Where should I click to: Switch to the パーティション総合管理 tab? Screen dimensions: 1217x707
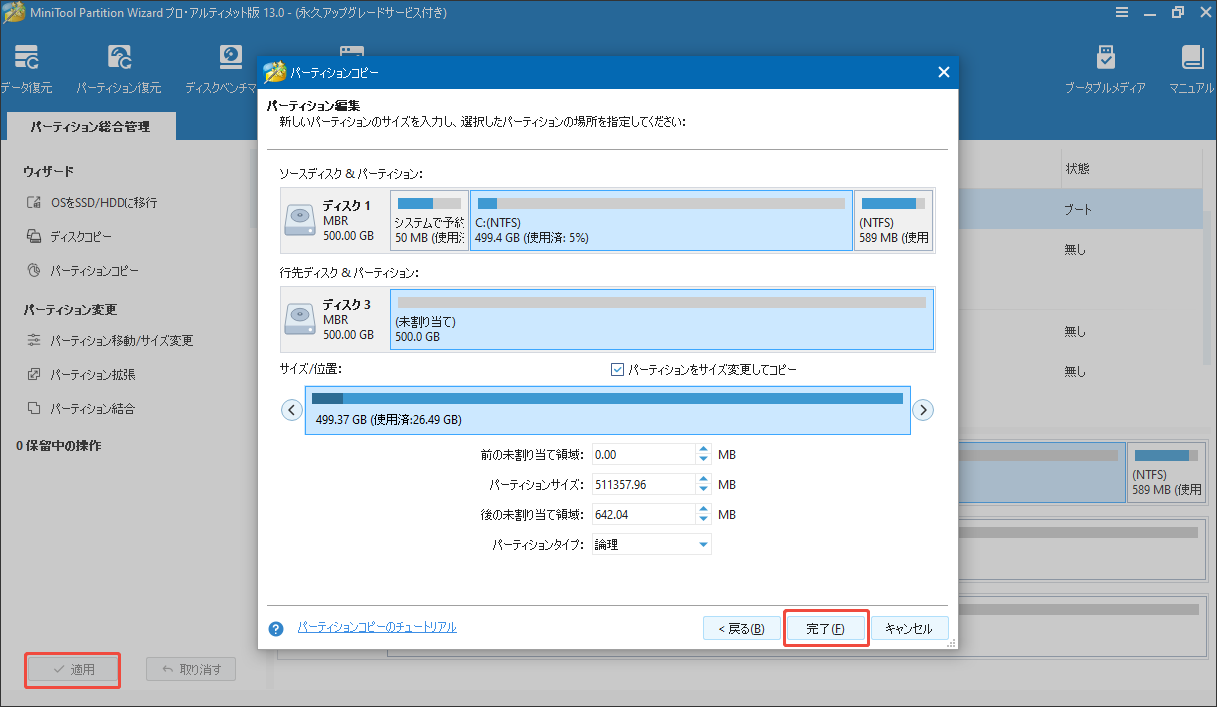(91, 126)
